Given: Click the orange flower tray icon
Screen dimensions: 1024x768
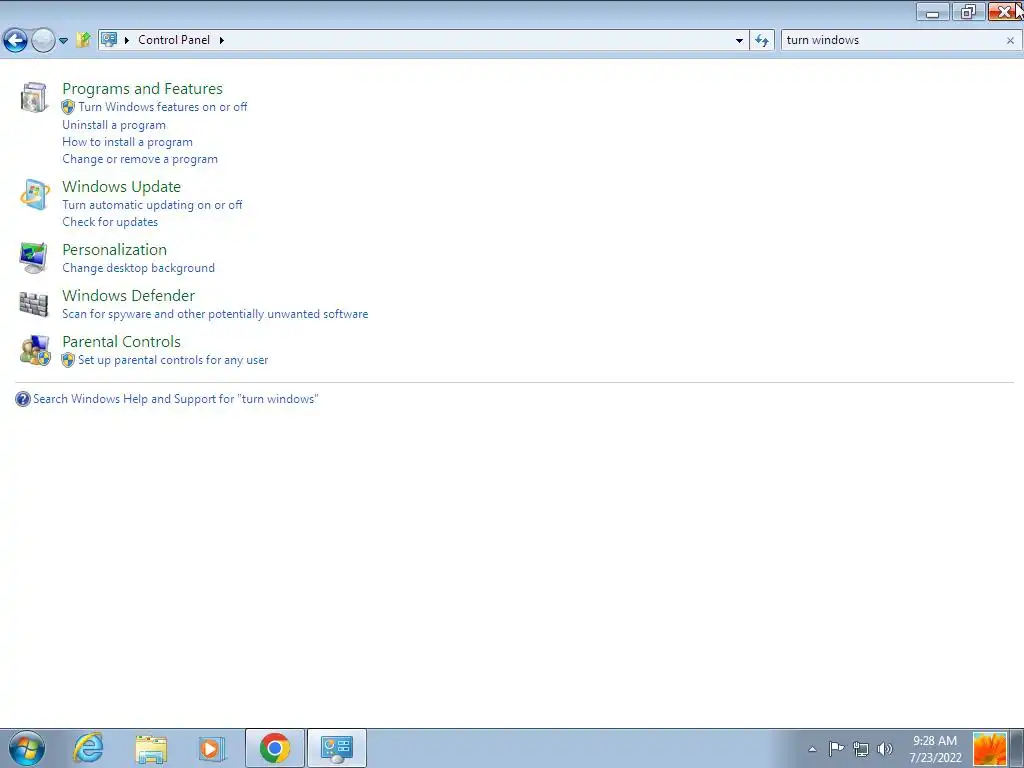Looking at the screenshot, I should click(x=989, y=749).
